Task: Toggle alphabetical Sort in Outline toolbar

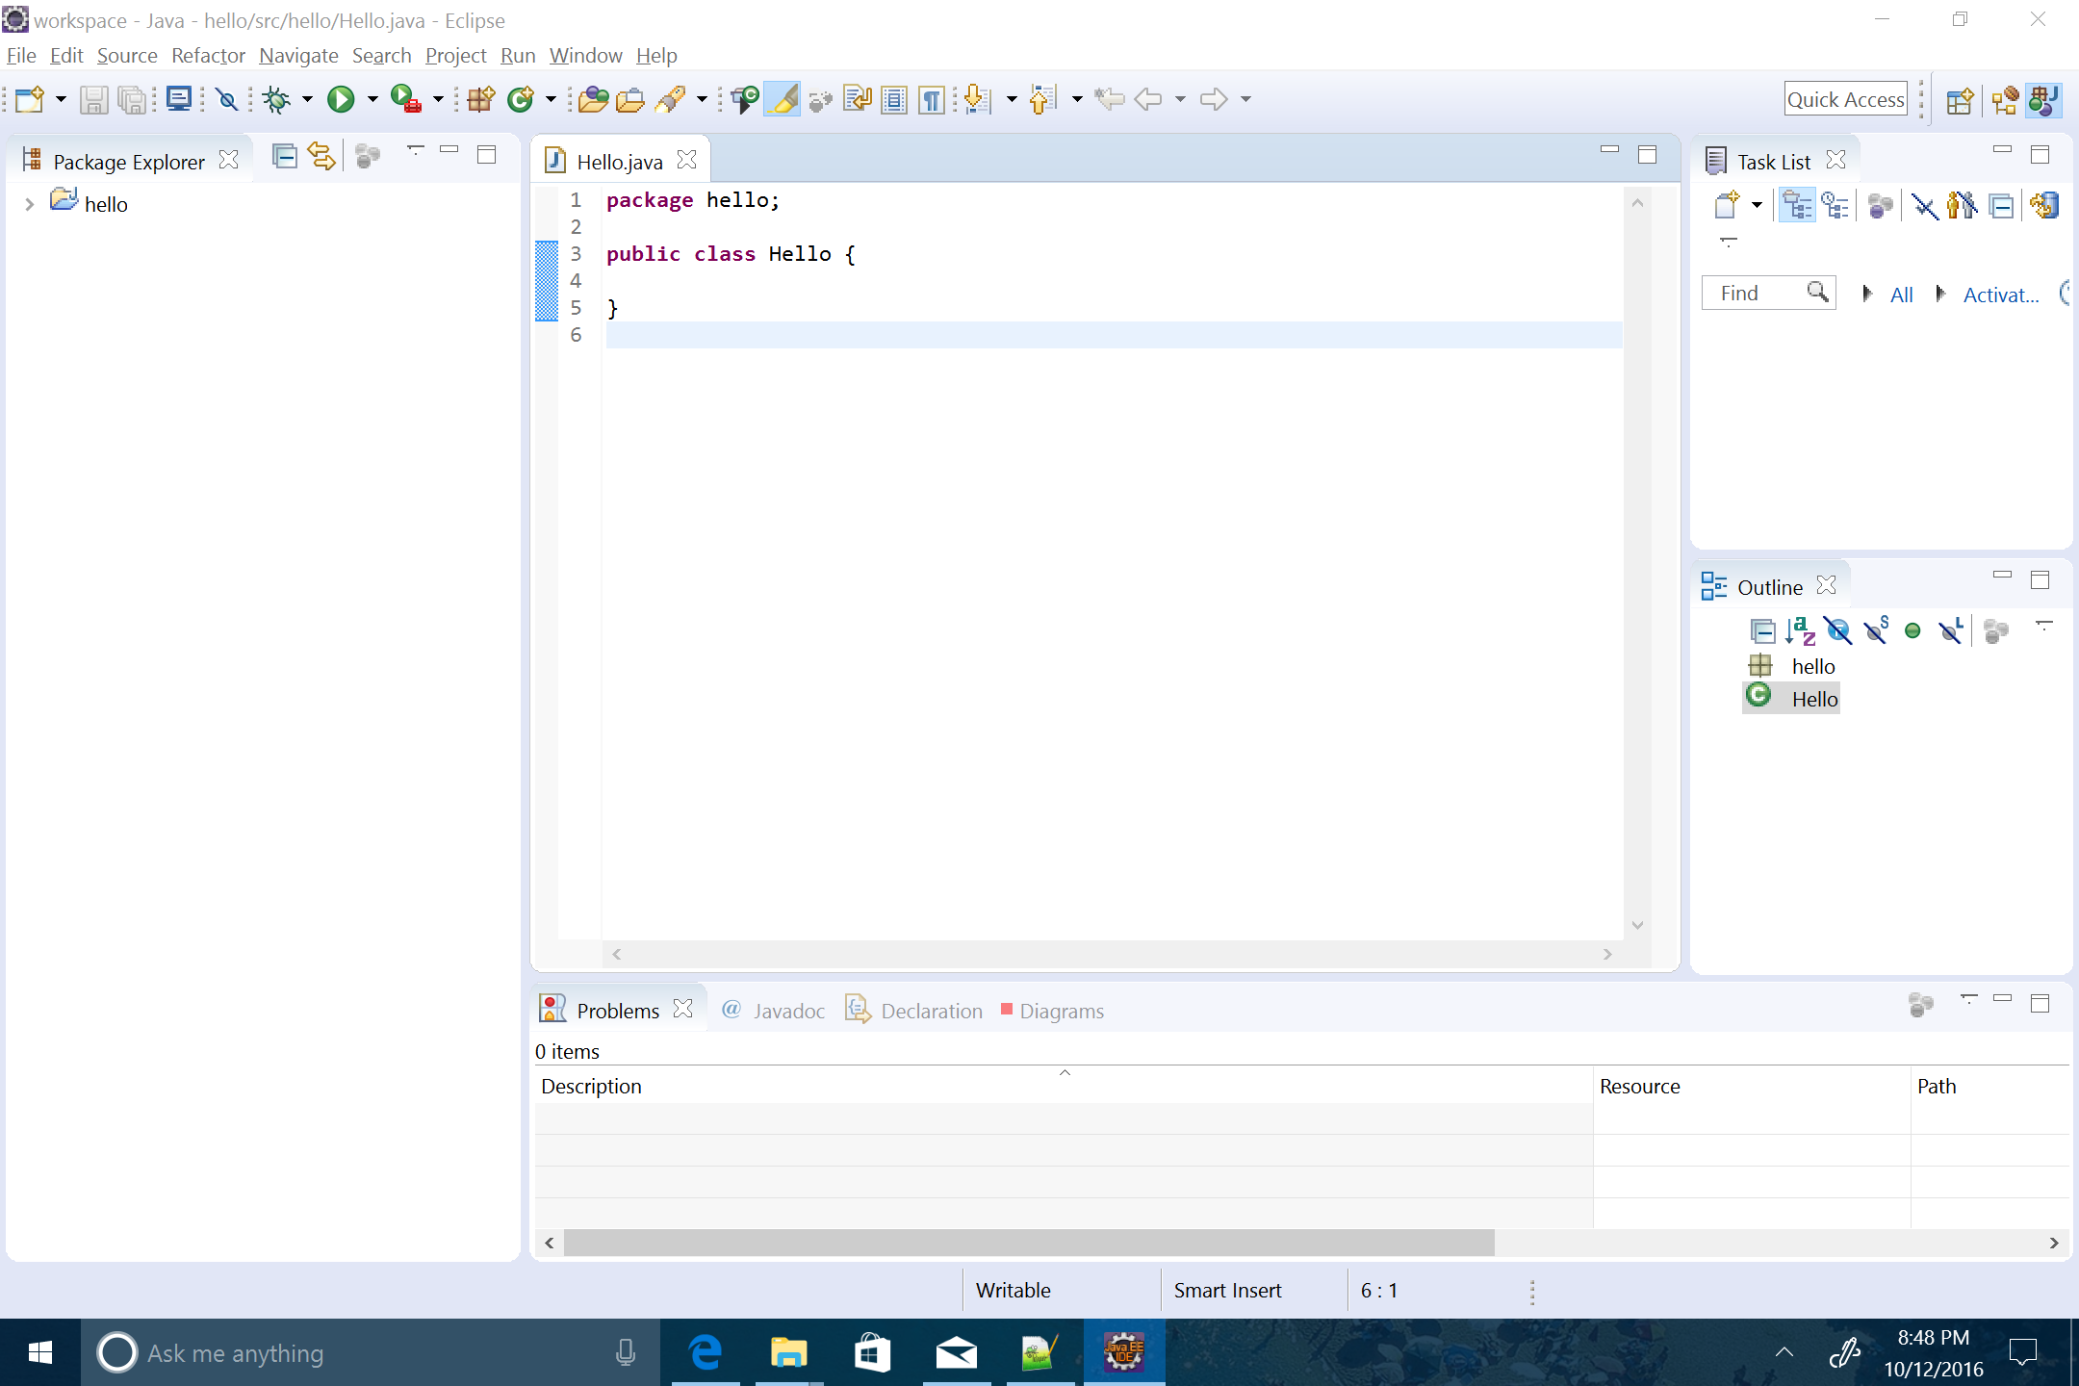Action: [x=1800, y=630]
